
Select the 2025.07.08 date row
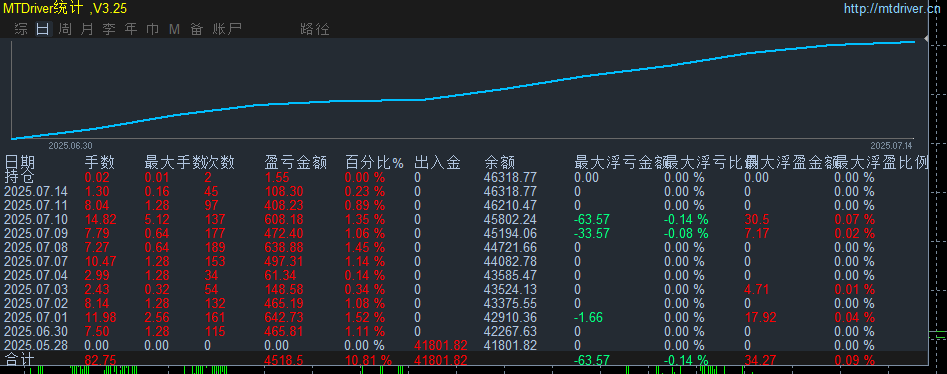point(36,247)
